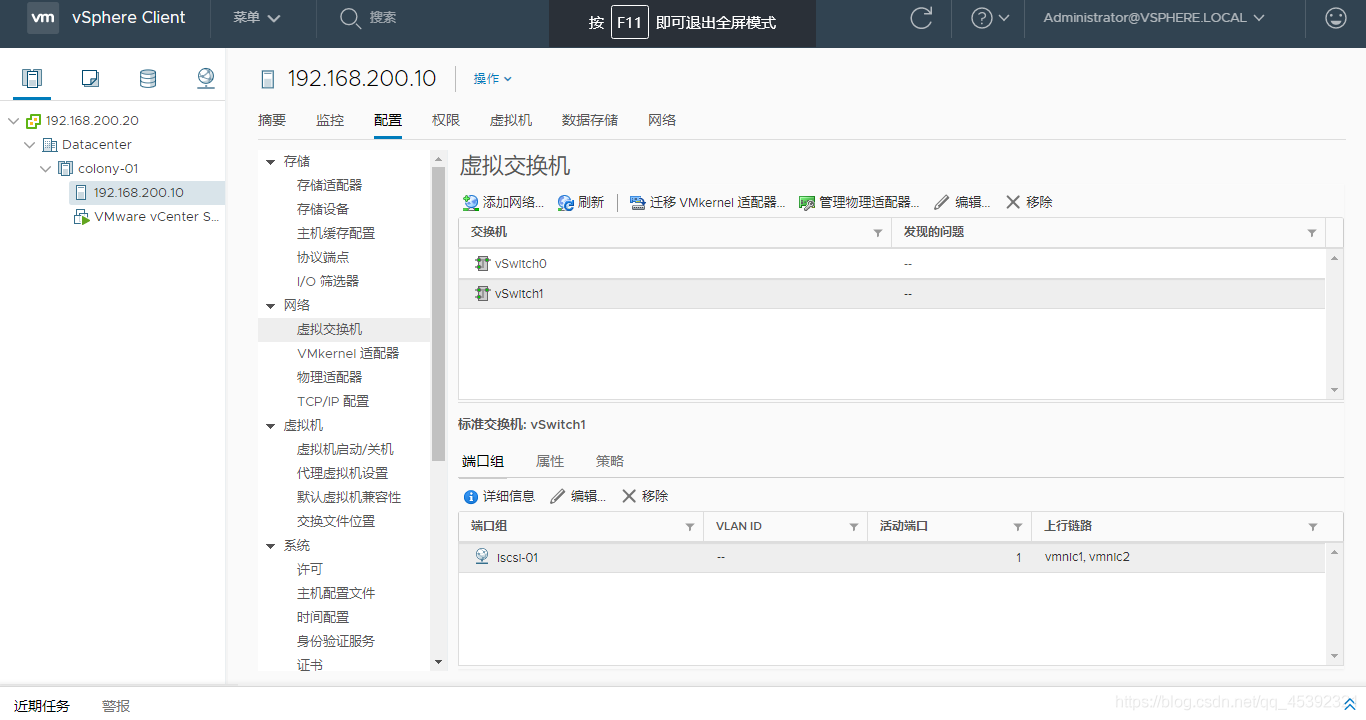Open the VMs and Templates inventory icon
Viewport: 1366px width, 720px height.
click(x=90, y=78)
